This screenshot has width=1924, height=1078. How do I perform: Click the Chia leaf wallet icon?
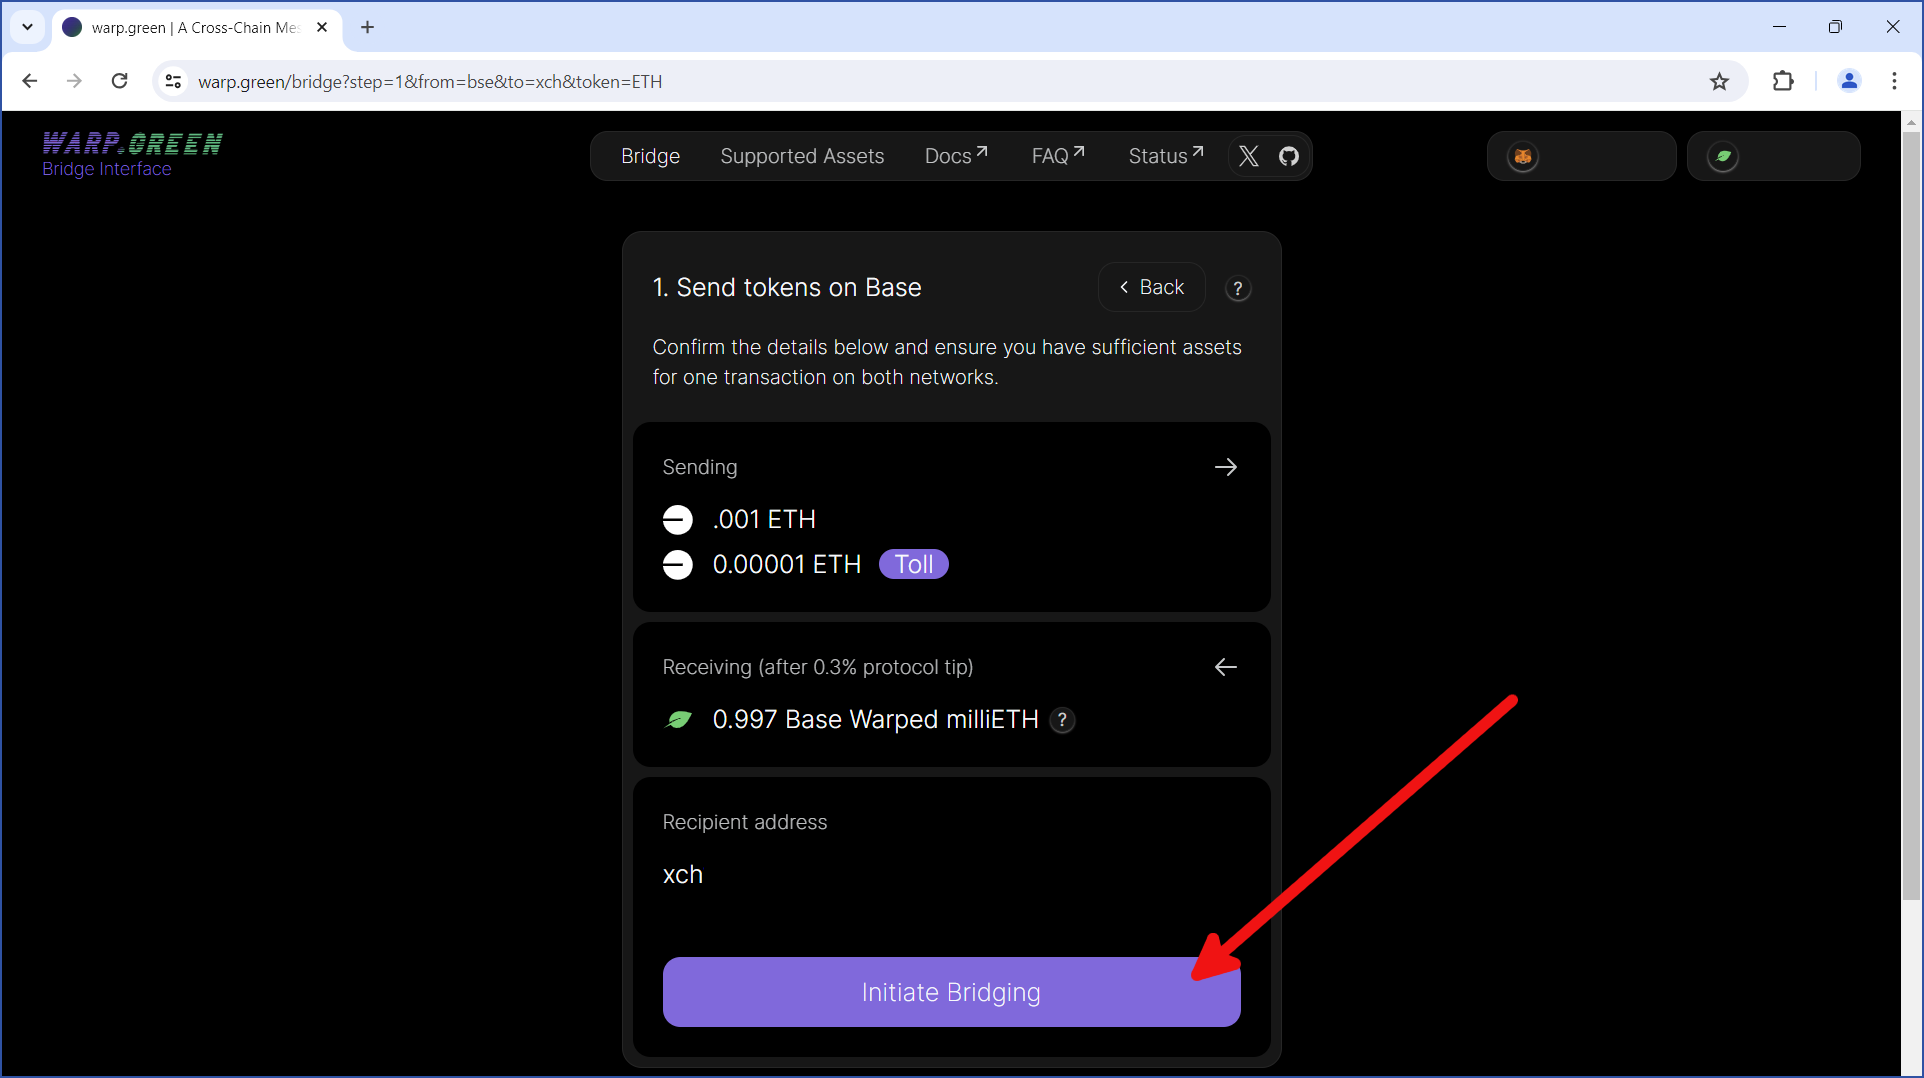point(1722,157)
